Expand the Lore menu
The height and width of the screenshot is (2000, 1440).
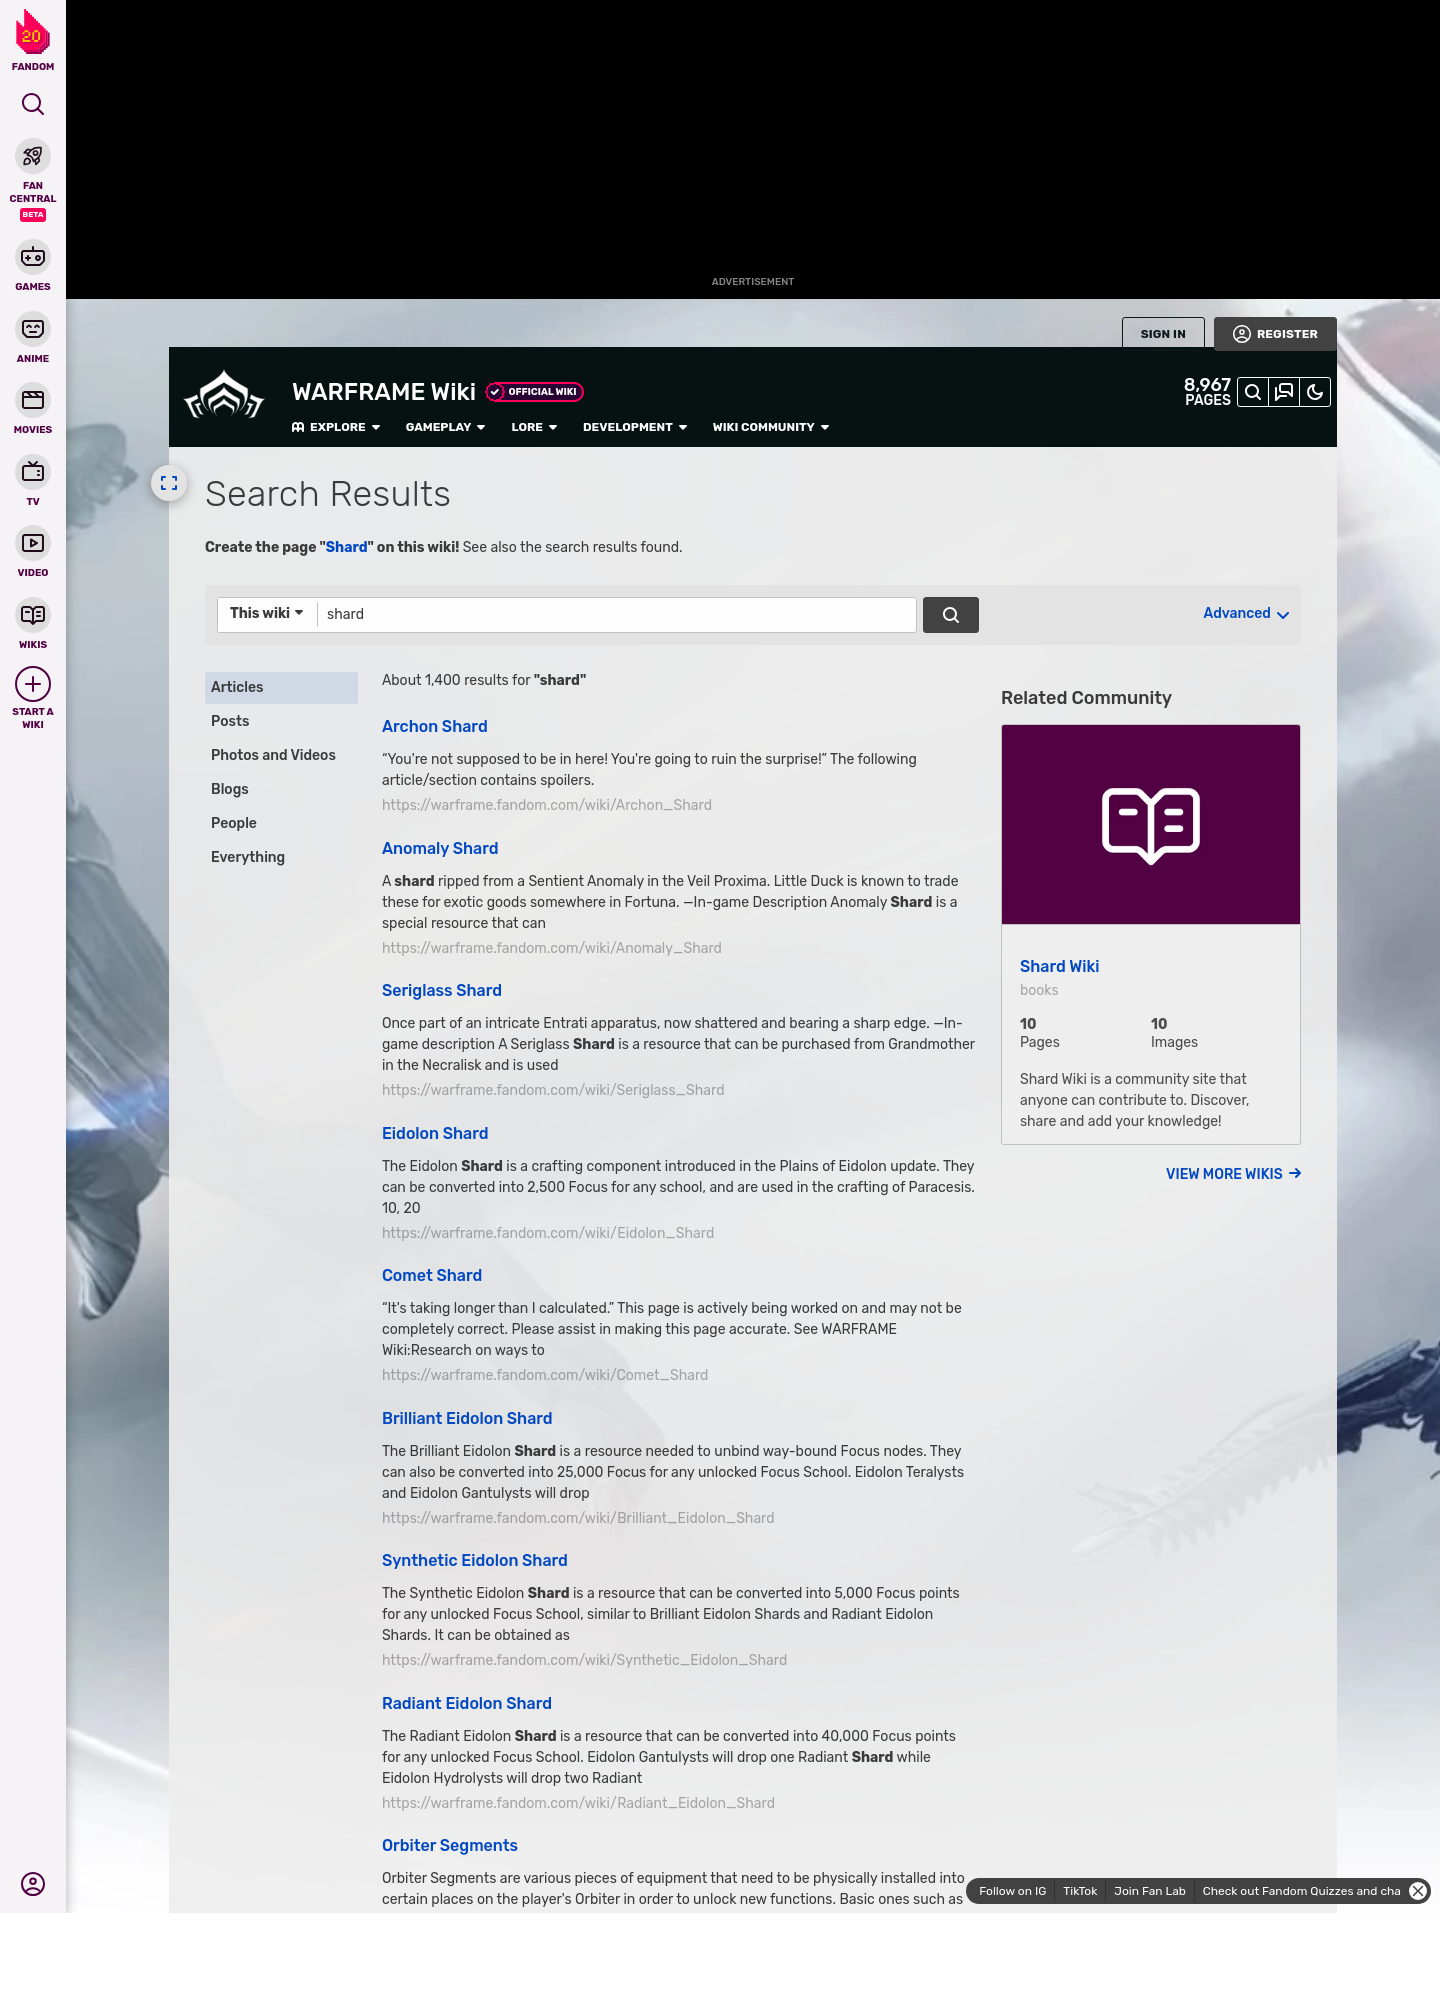click(x=534, y=427)
